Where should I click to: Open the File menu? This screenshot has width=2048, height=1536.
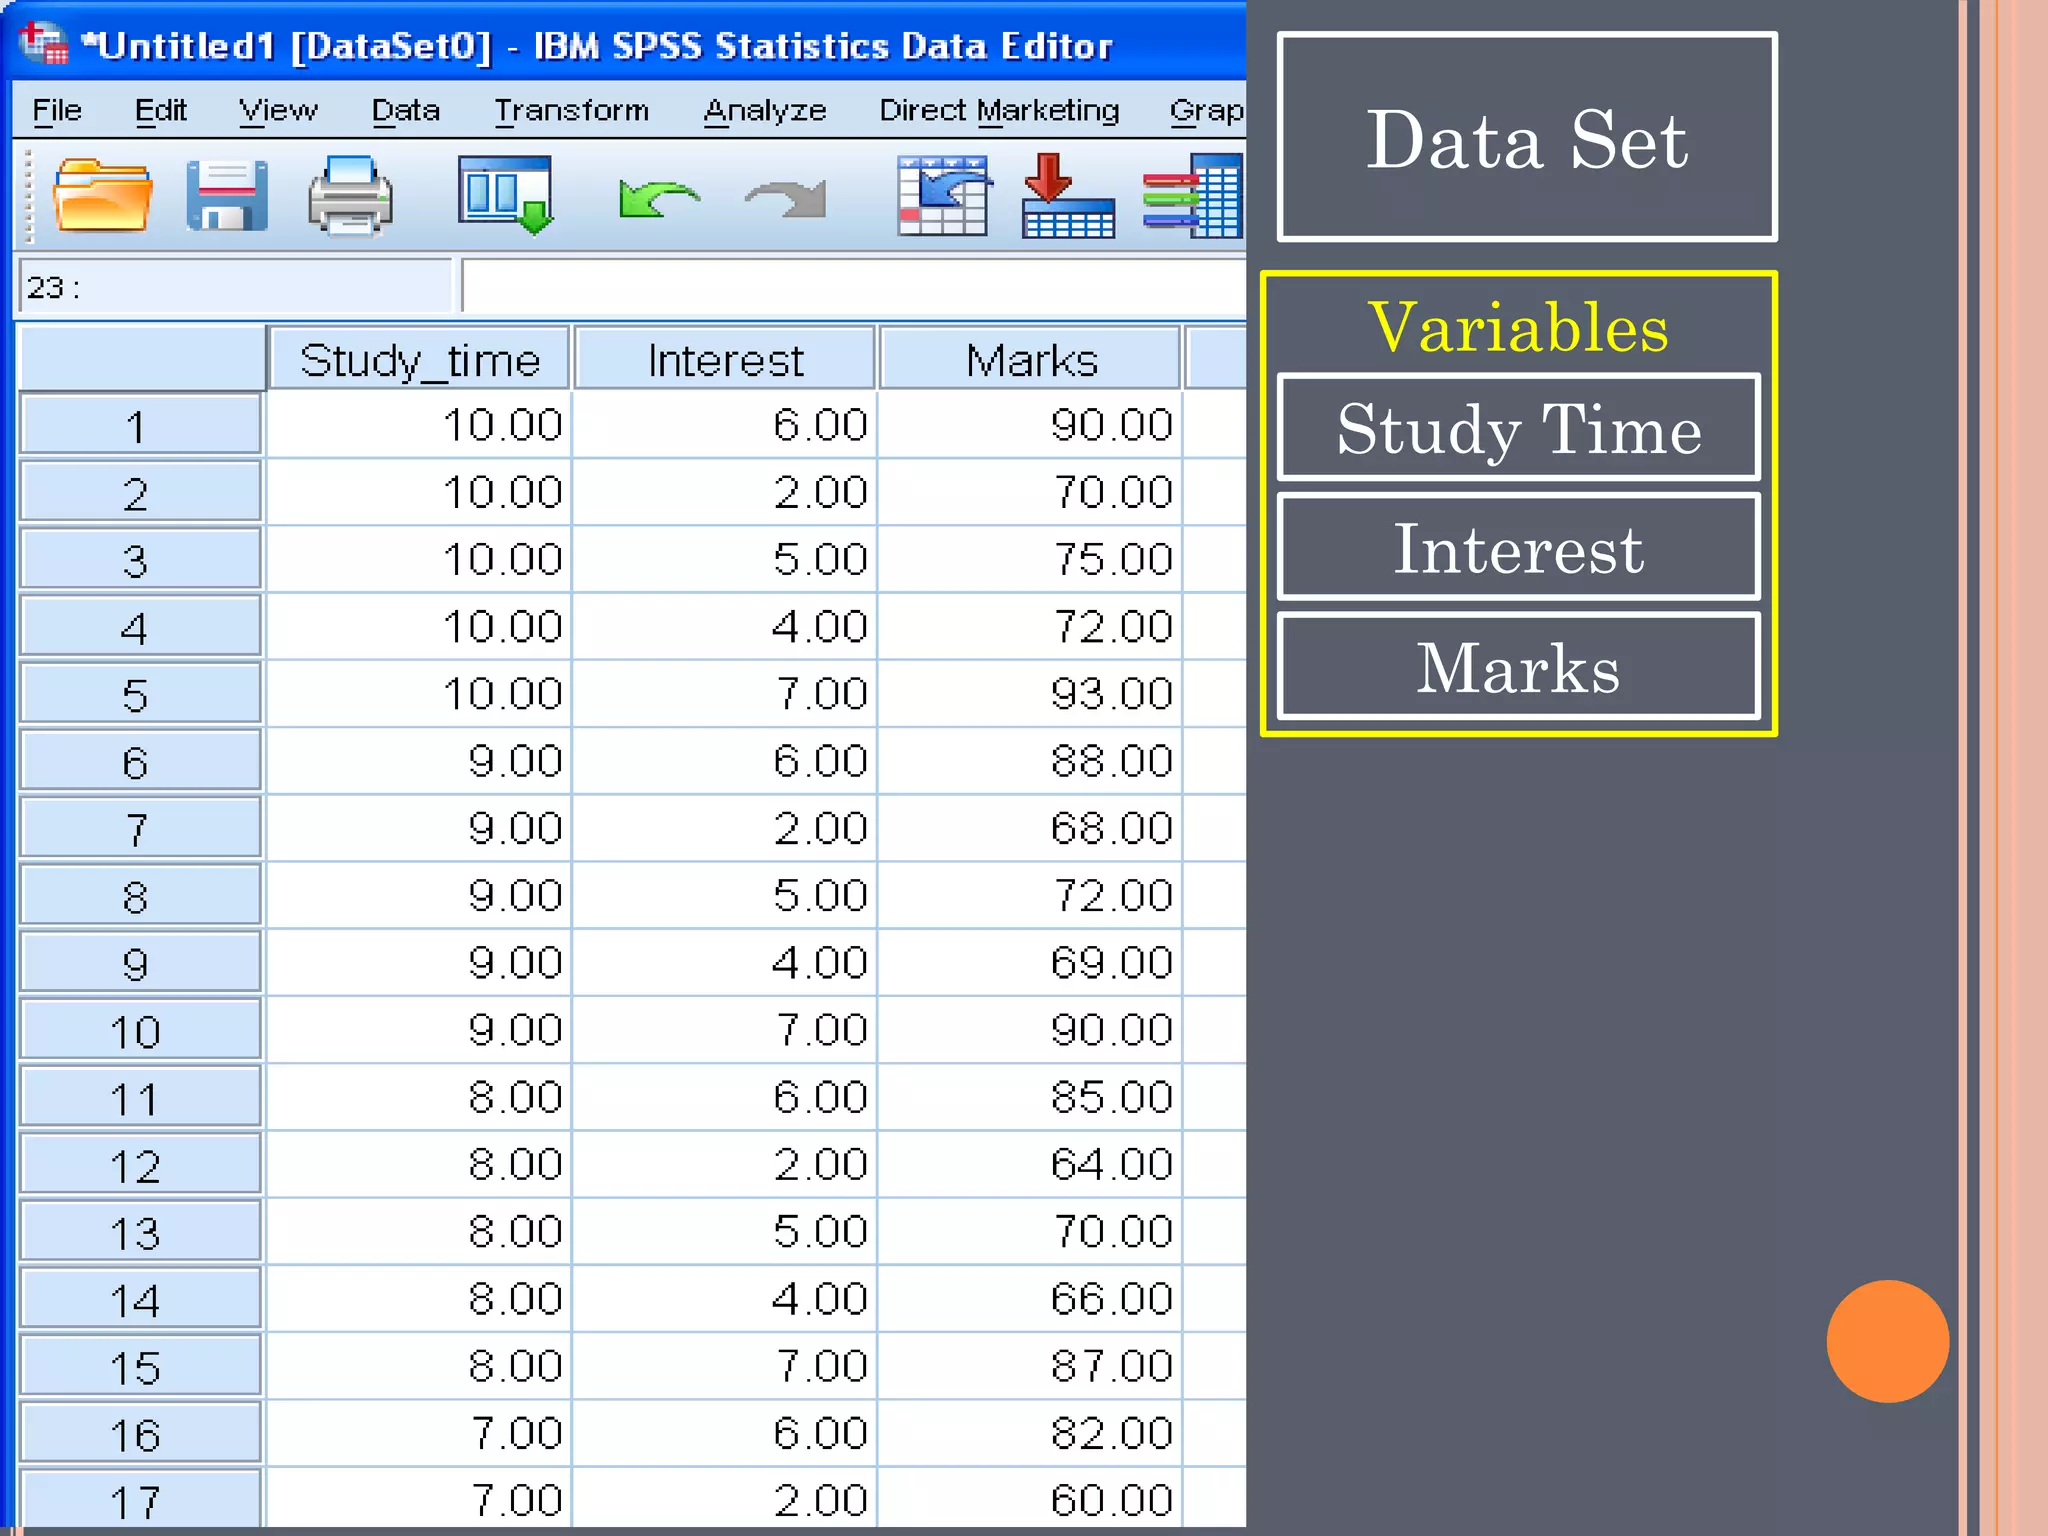[57, 110]
